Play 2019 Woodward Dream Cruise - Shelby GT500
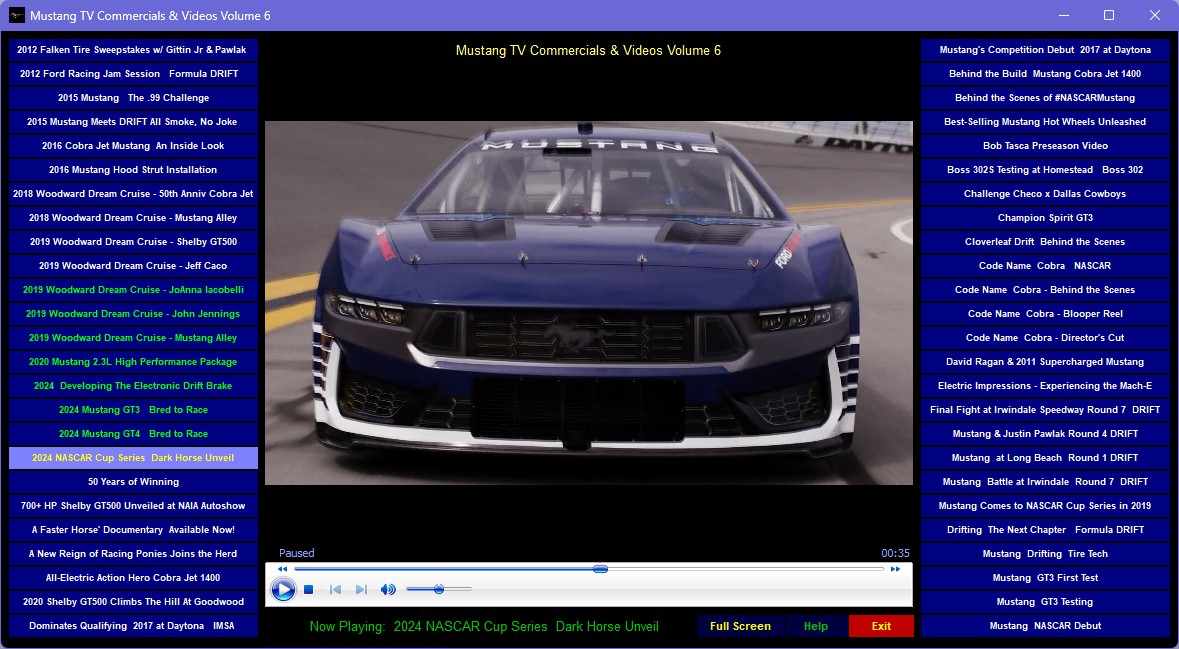The image size is (1179, 649). (133, 242)
